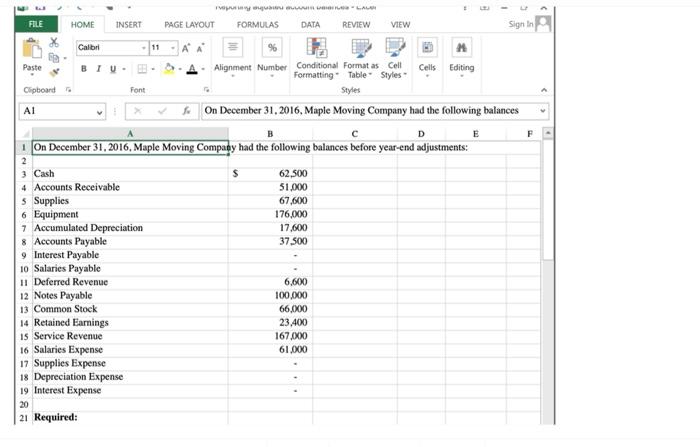The width and height of the screenshot is (700, 447).
Task: Open Format as Table gallery
Action: (361, 58)
